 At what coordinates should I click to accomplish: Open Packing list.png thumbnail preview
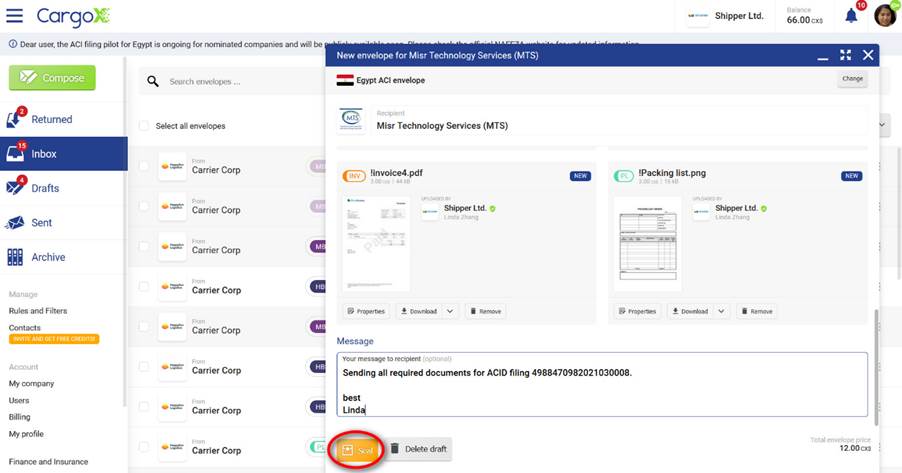(x=648, y=243)
